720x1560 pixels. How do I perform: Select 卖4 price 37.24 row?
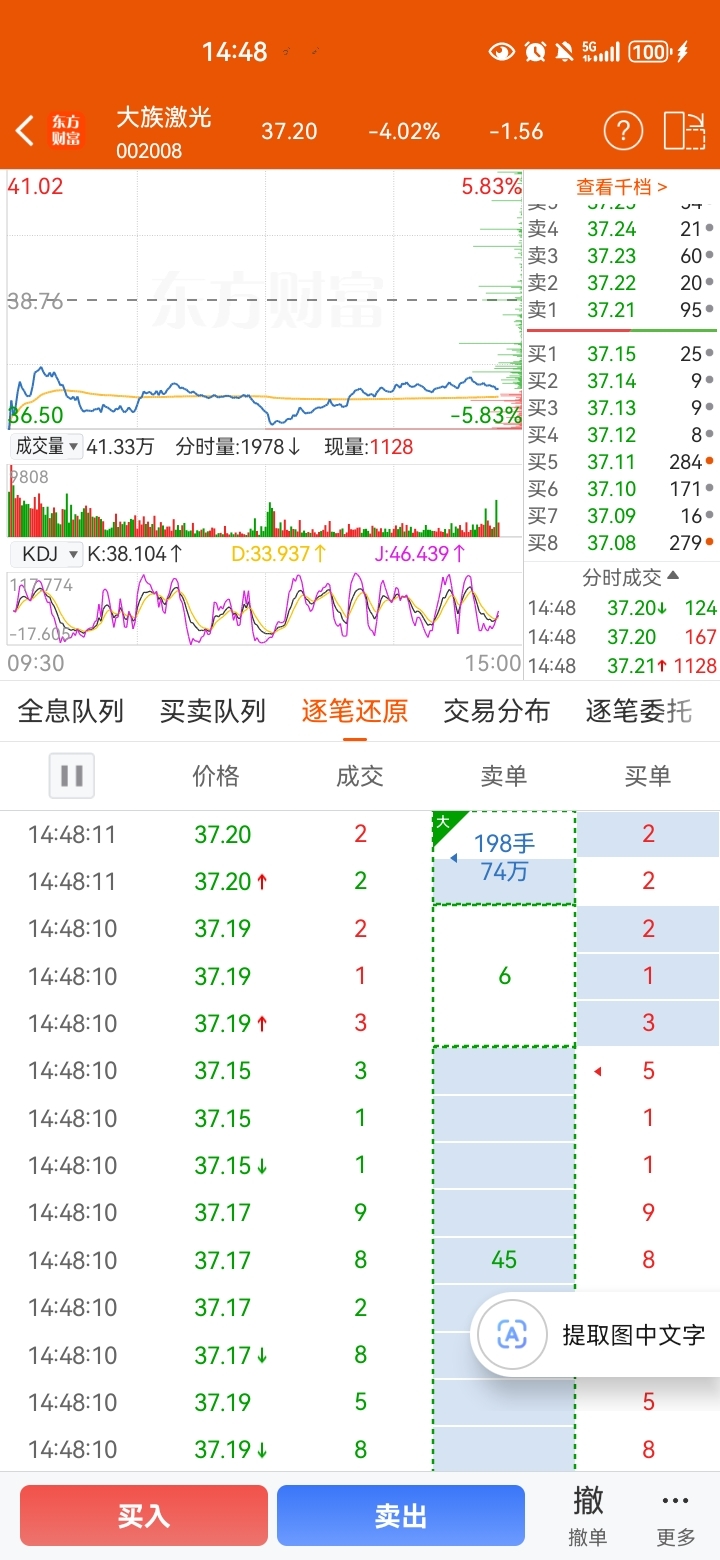pyautogui.click(x=621, y=229)
